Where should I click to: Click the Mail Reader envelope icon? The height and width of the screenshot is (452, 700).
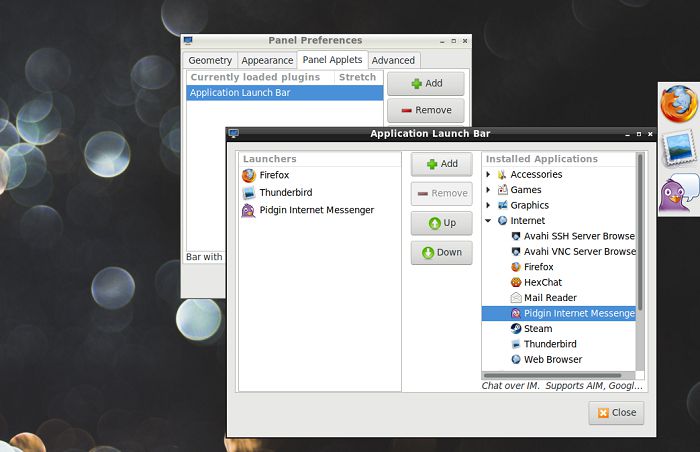[516, 298]
